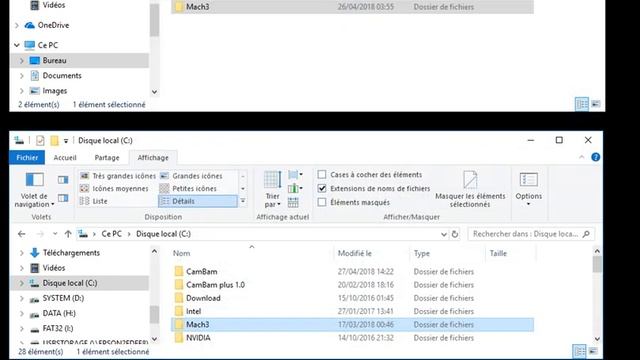Click 'Ce PC' in the address bar

pos(111,234)
